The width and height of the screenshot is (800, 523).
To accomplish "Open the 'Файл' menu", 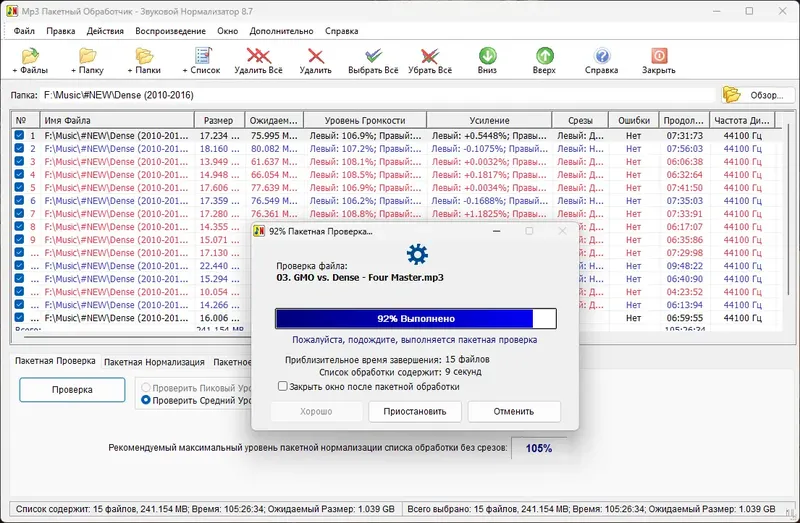I will coord(24,31).
